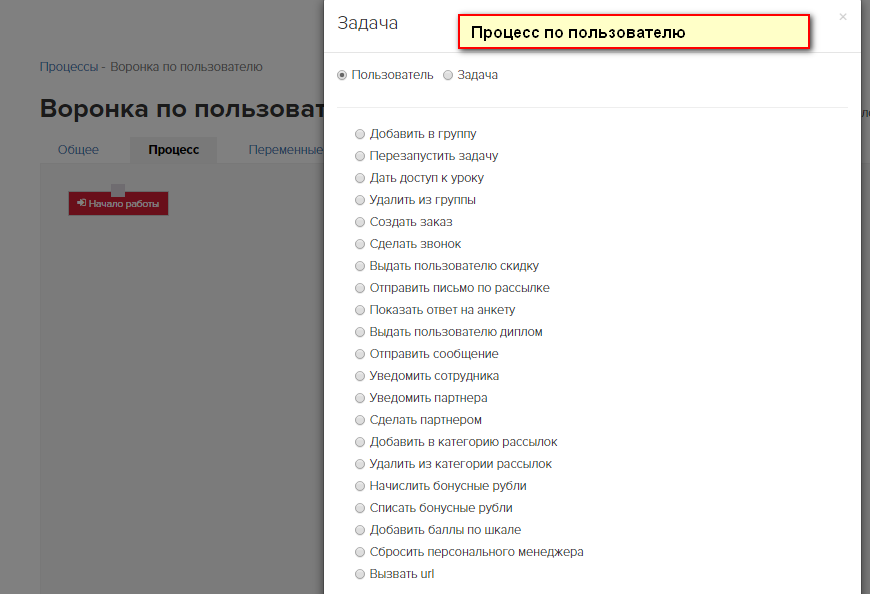Image resolution: width=870 pixels, height=594 pixels.
Task: Choose Дать доступ к уроку action
Action: click(x=360, y=178)
